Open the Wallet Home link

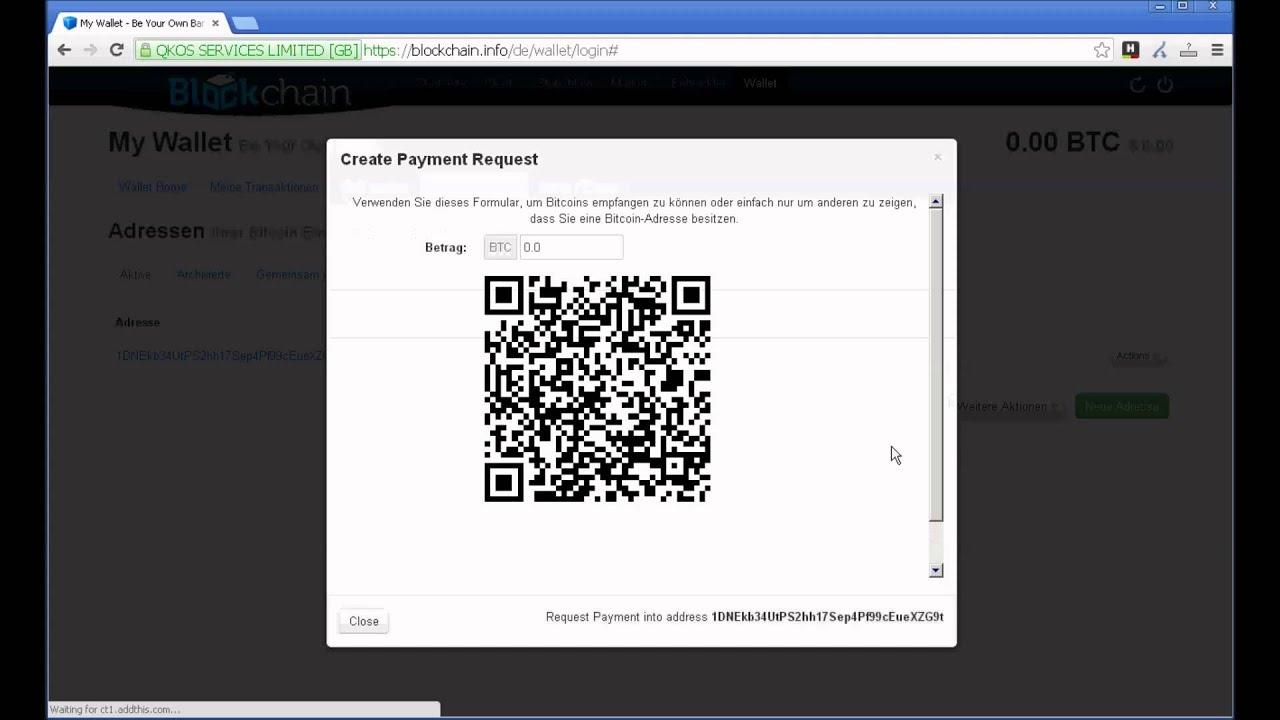tap(152, 187)
